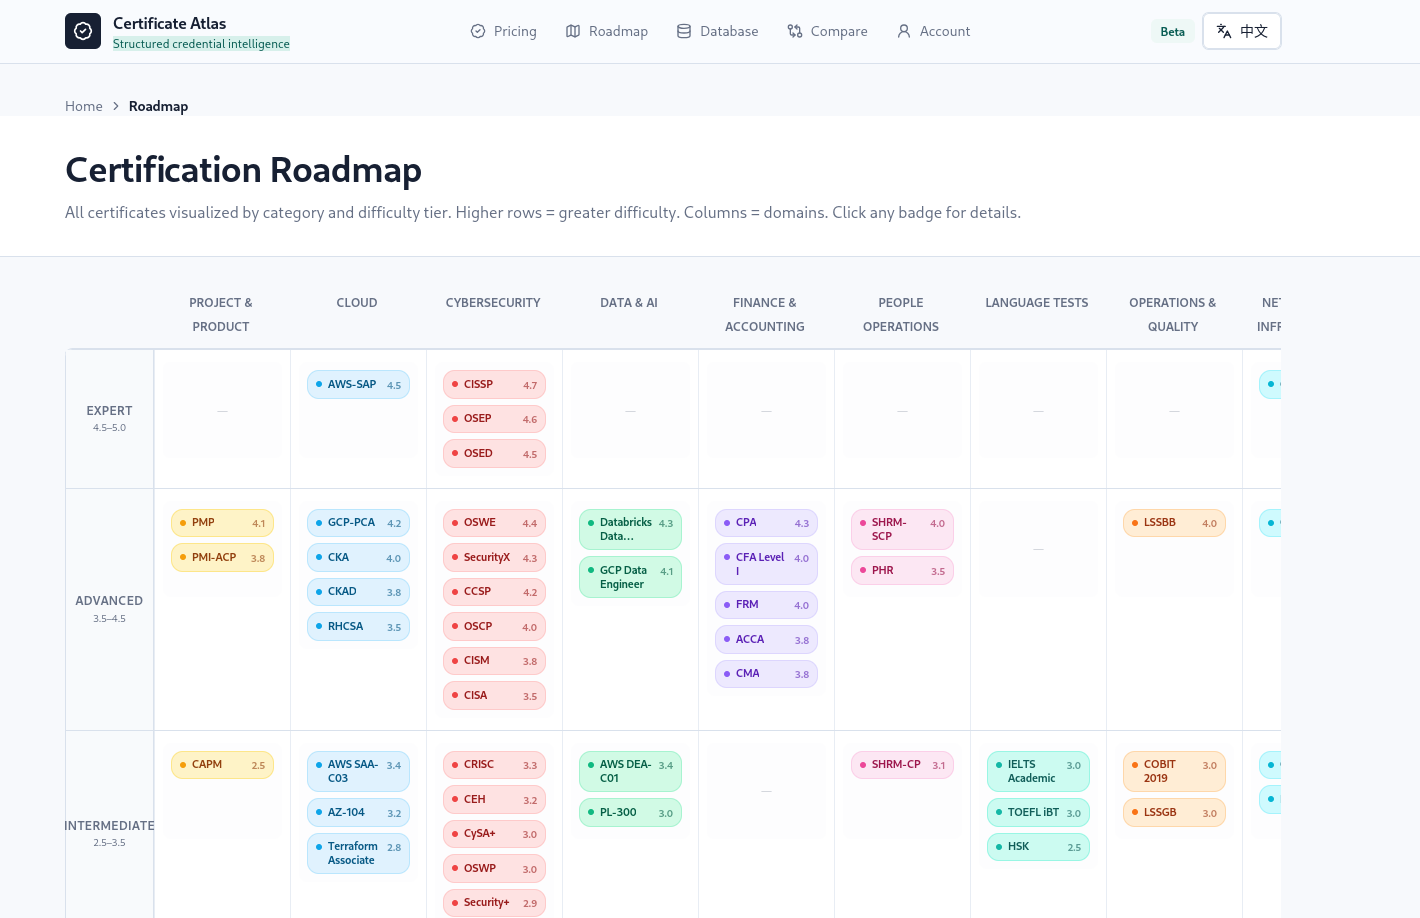
Task: Click the Beta badge
Action: [x=1173, y=31]
